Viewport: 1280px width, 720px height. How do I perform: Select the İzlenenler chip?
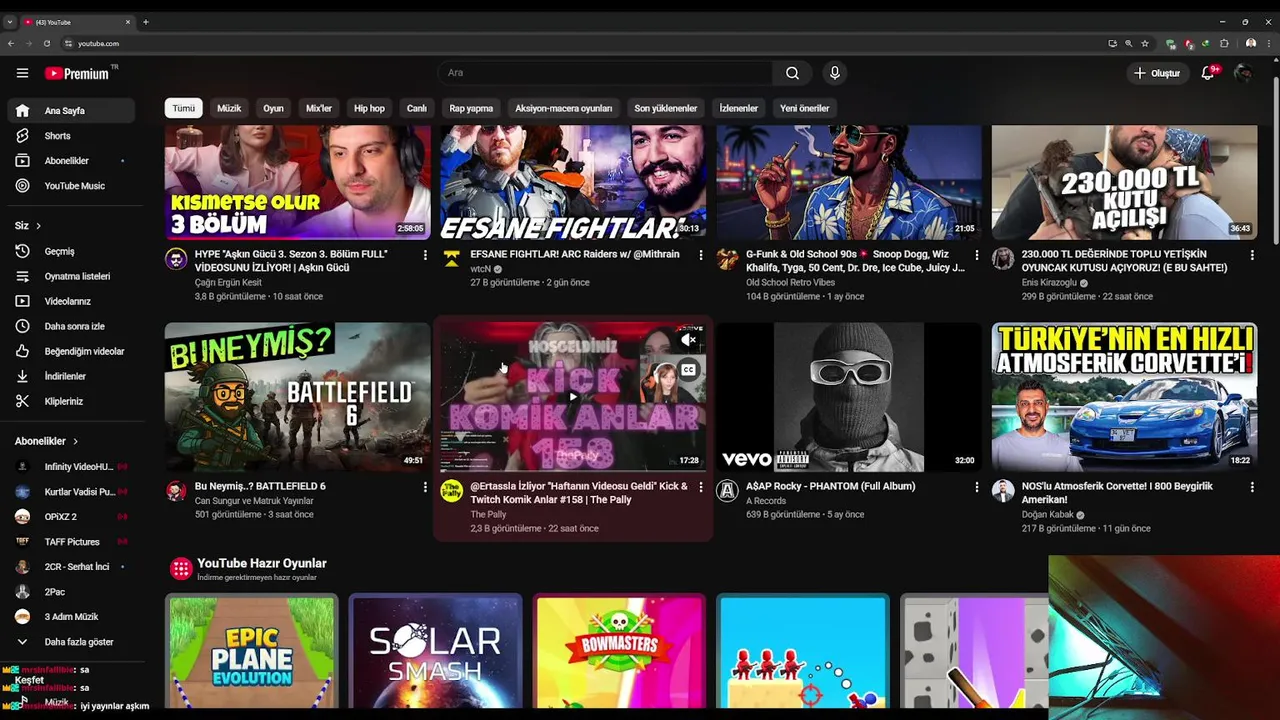[739, 108]
